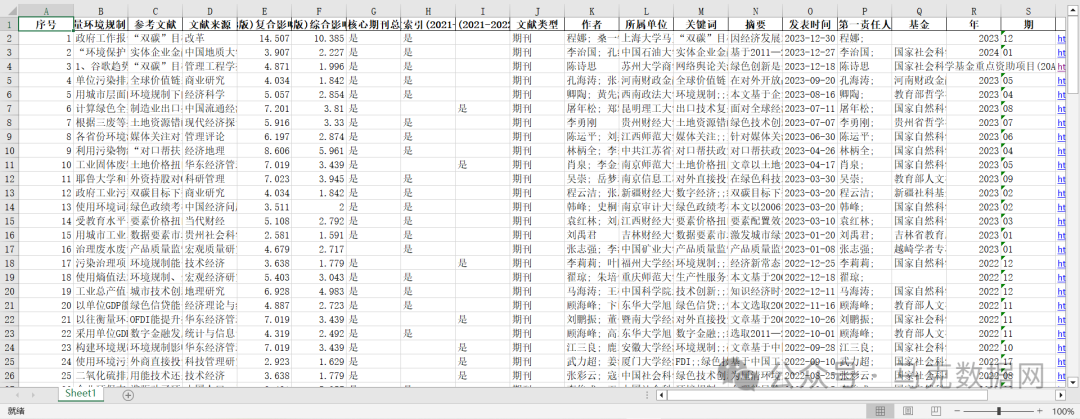1080x419 pixels.
Task: Select column R header
Action: pos(973,11)
